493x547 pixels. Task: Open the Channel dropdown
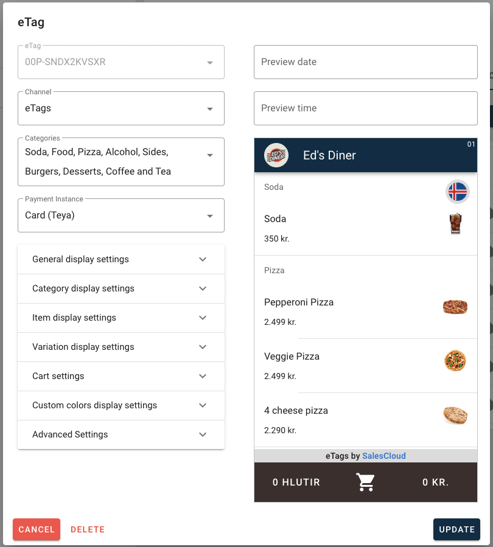(x=121, y=108)
